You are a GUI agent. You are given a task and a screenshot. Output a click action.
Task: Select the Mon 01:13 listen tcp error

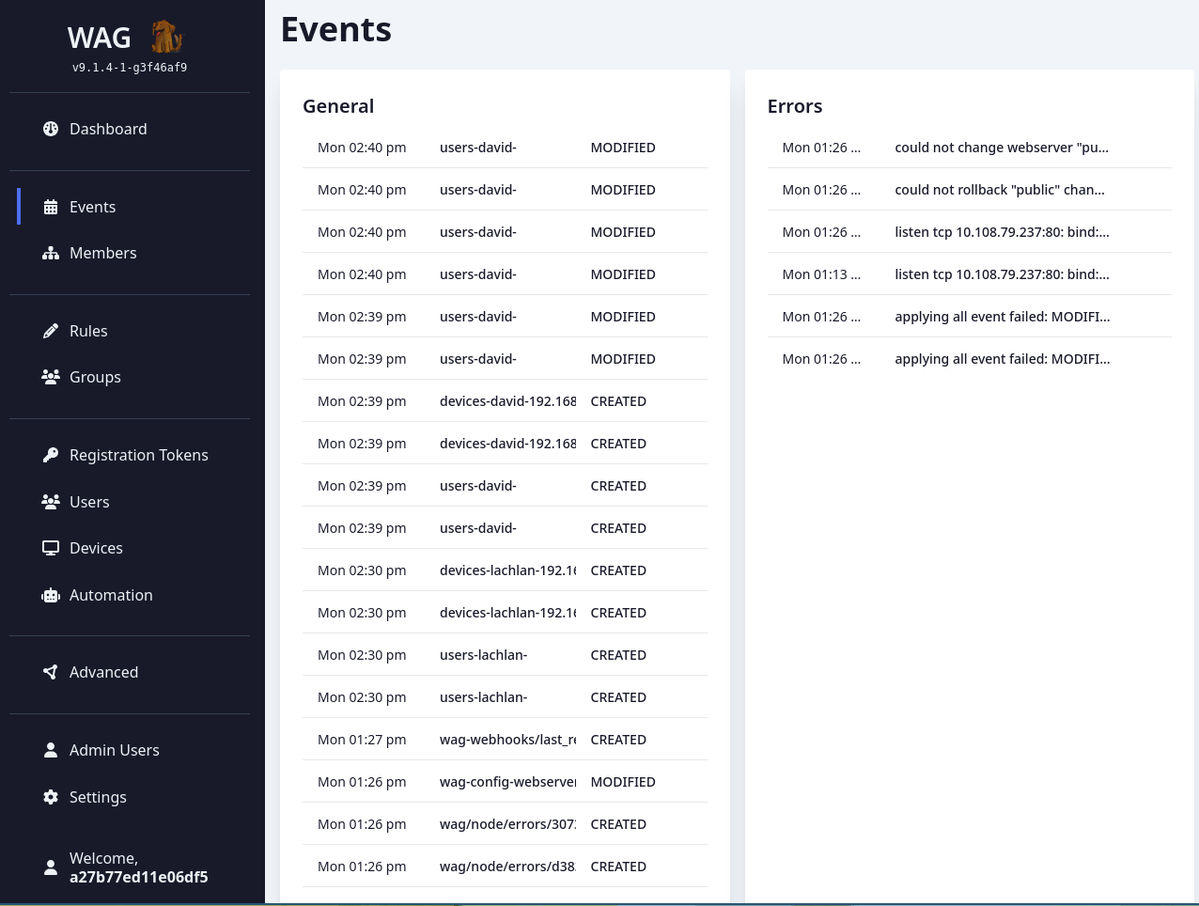pyautogui.click(x=1000, y=274)
